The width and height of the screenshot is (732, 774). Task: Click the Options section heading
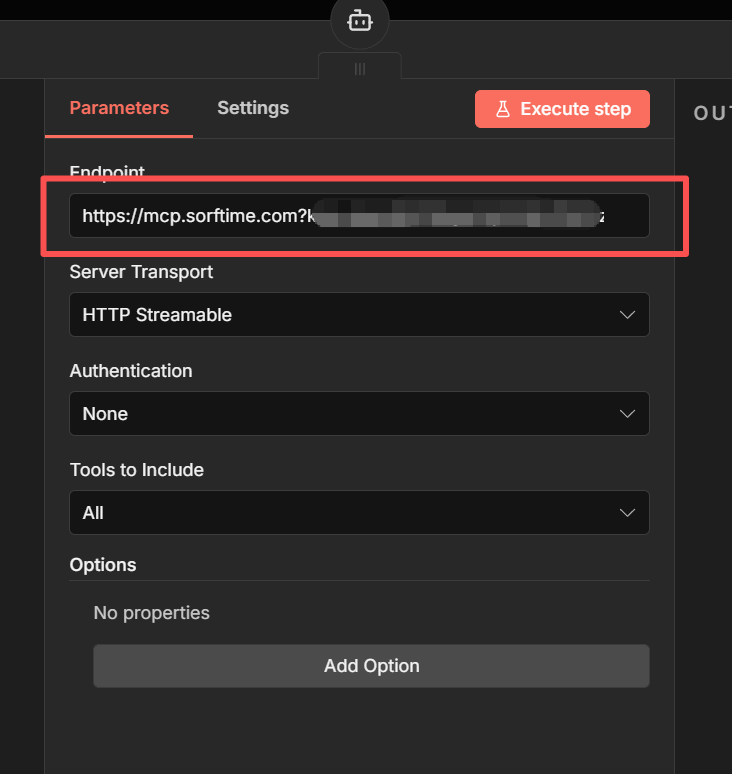[x=103, y=565]
